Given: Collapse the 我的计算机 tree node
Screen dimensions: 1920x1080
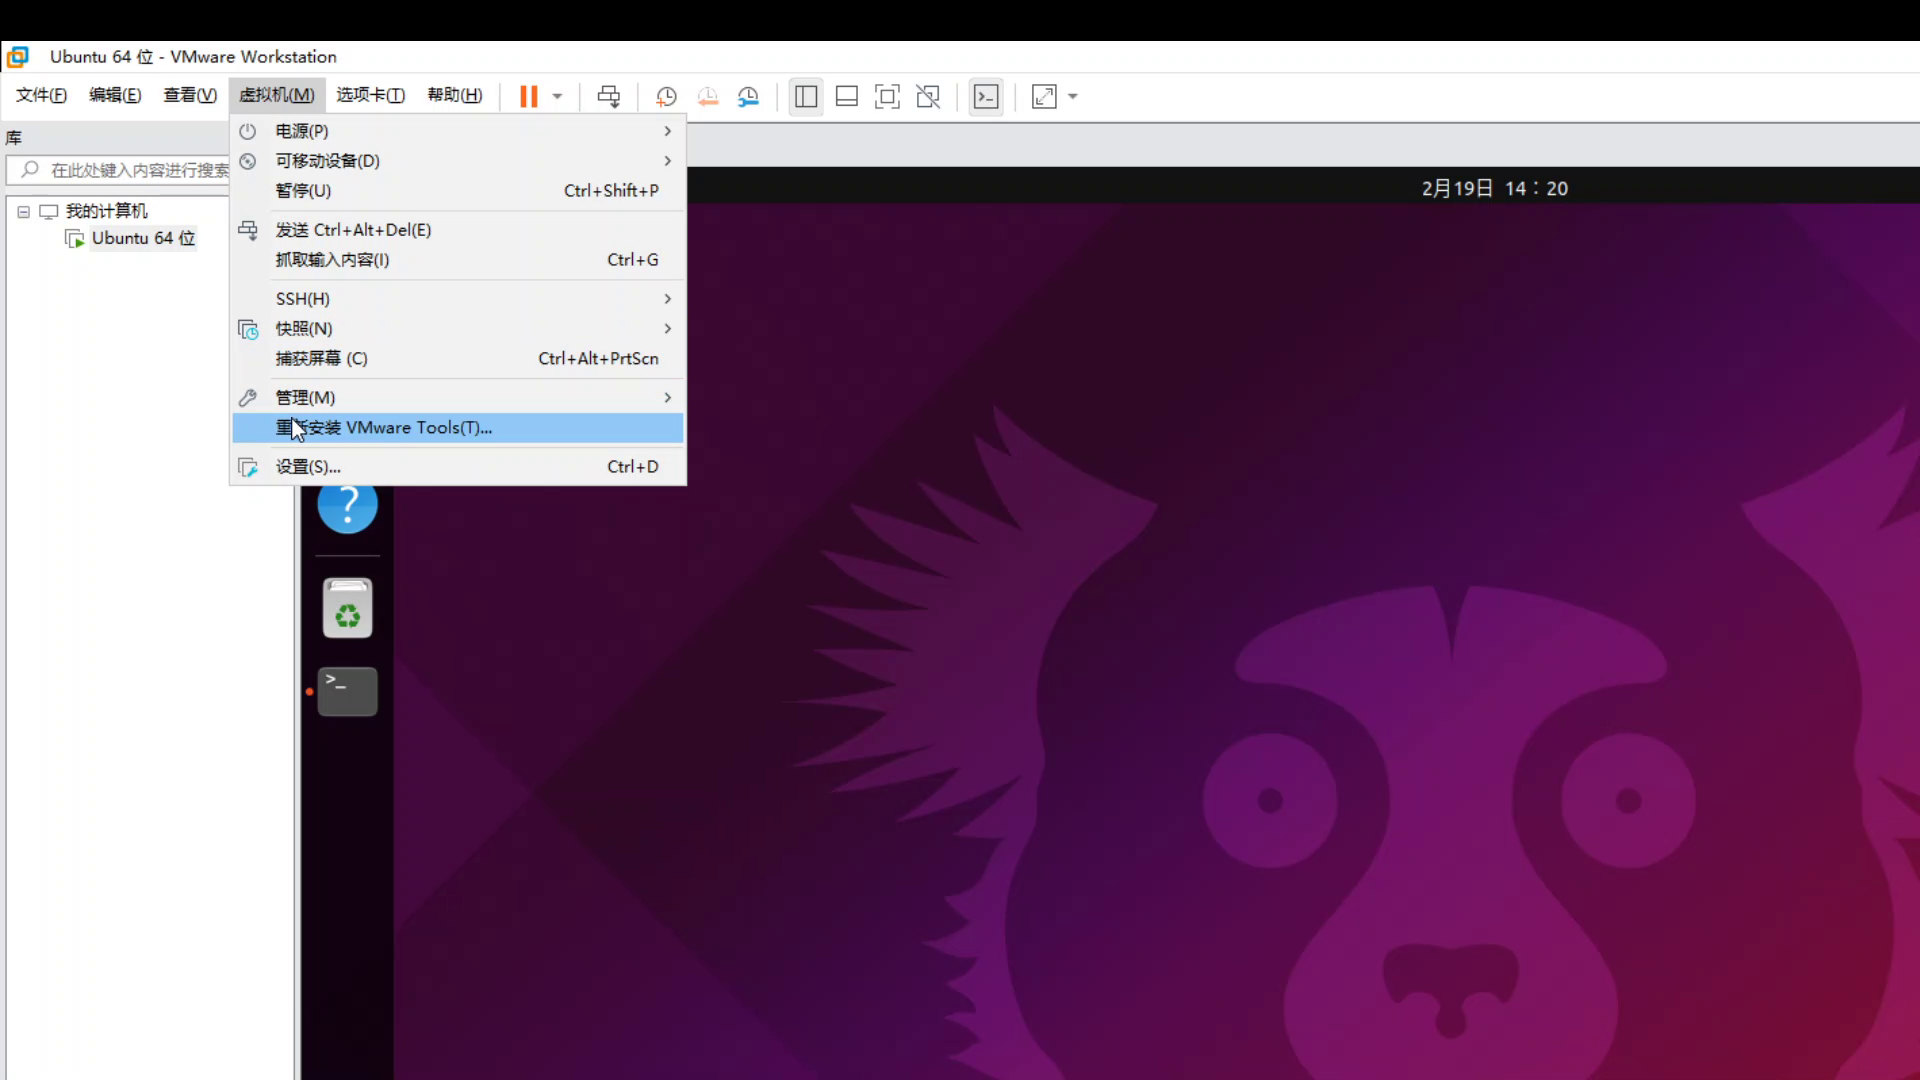Looking at the screenshot, I should tap(23, 212).
